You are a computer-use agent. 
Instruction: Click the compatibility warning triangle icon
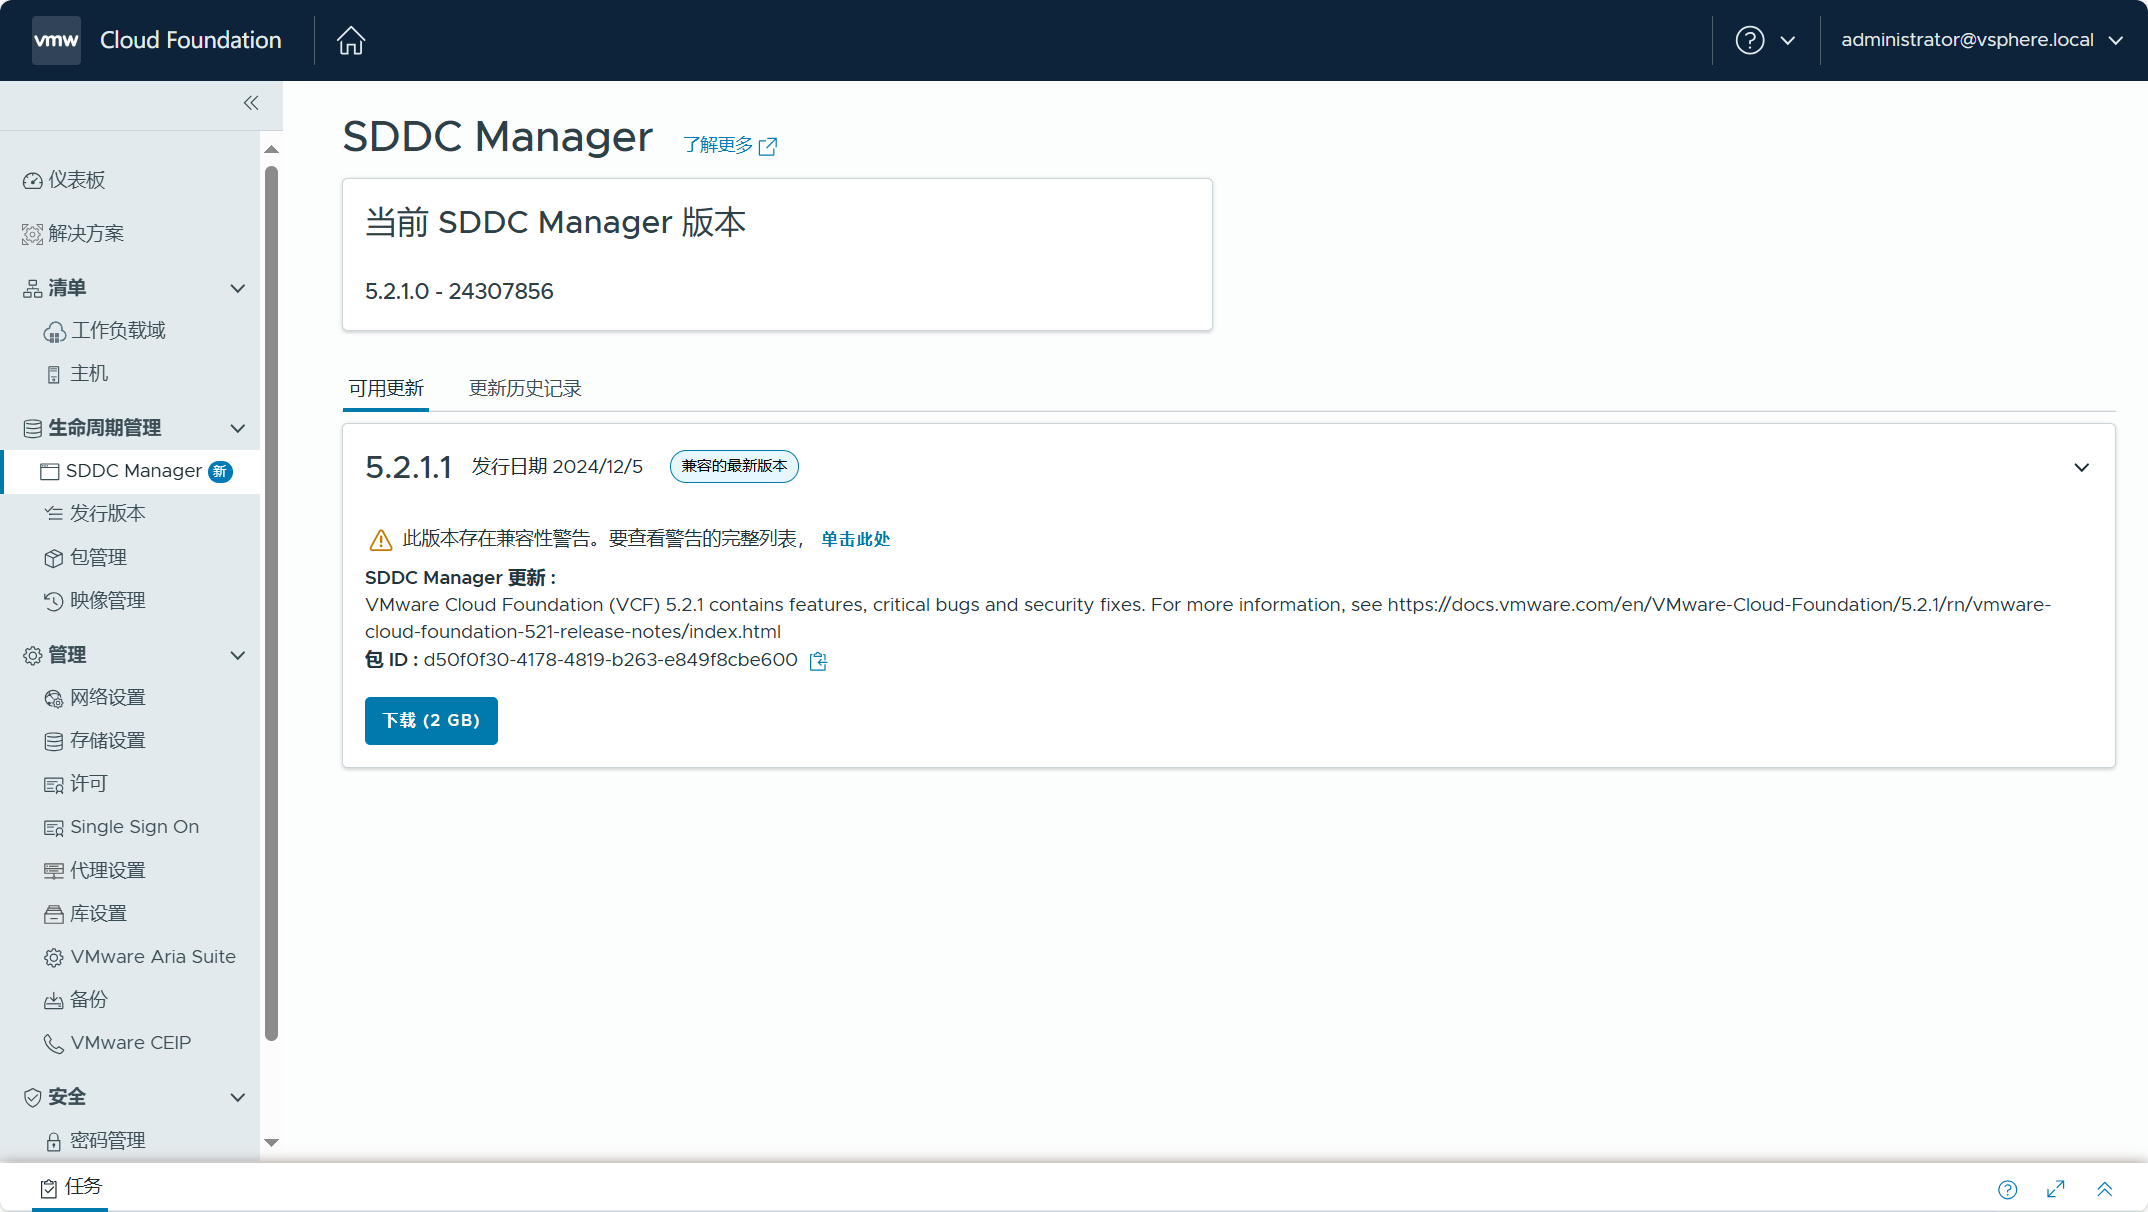pyautogui.click(x=381, y=540)
